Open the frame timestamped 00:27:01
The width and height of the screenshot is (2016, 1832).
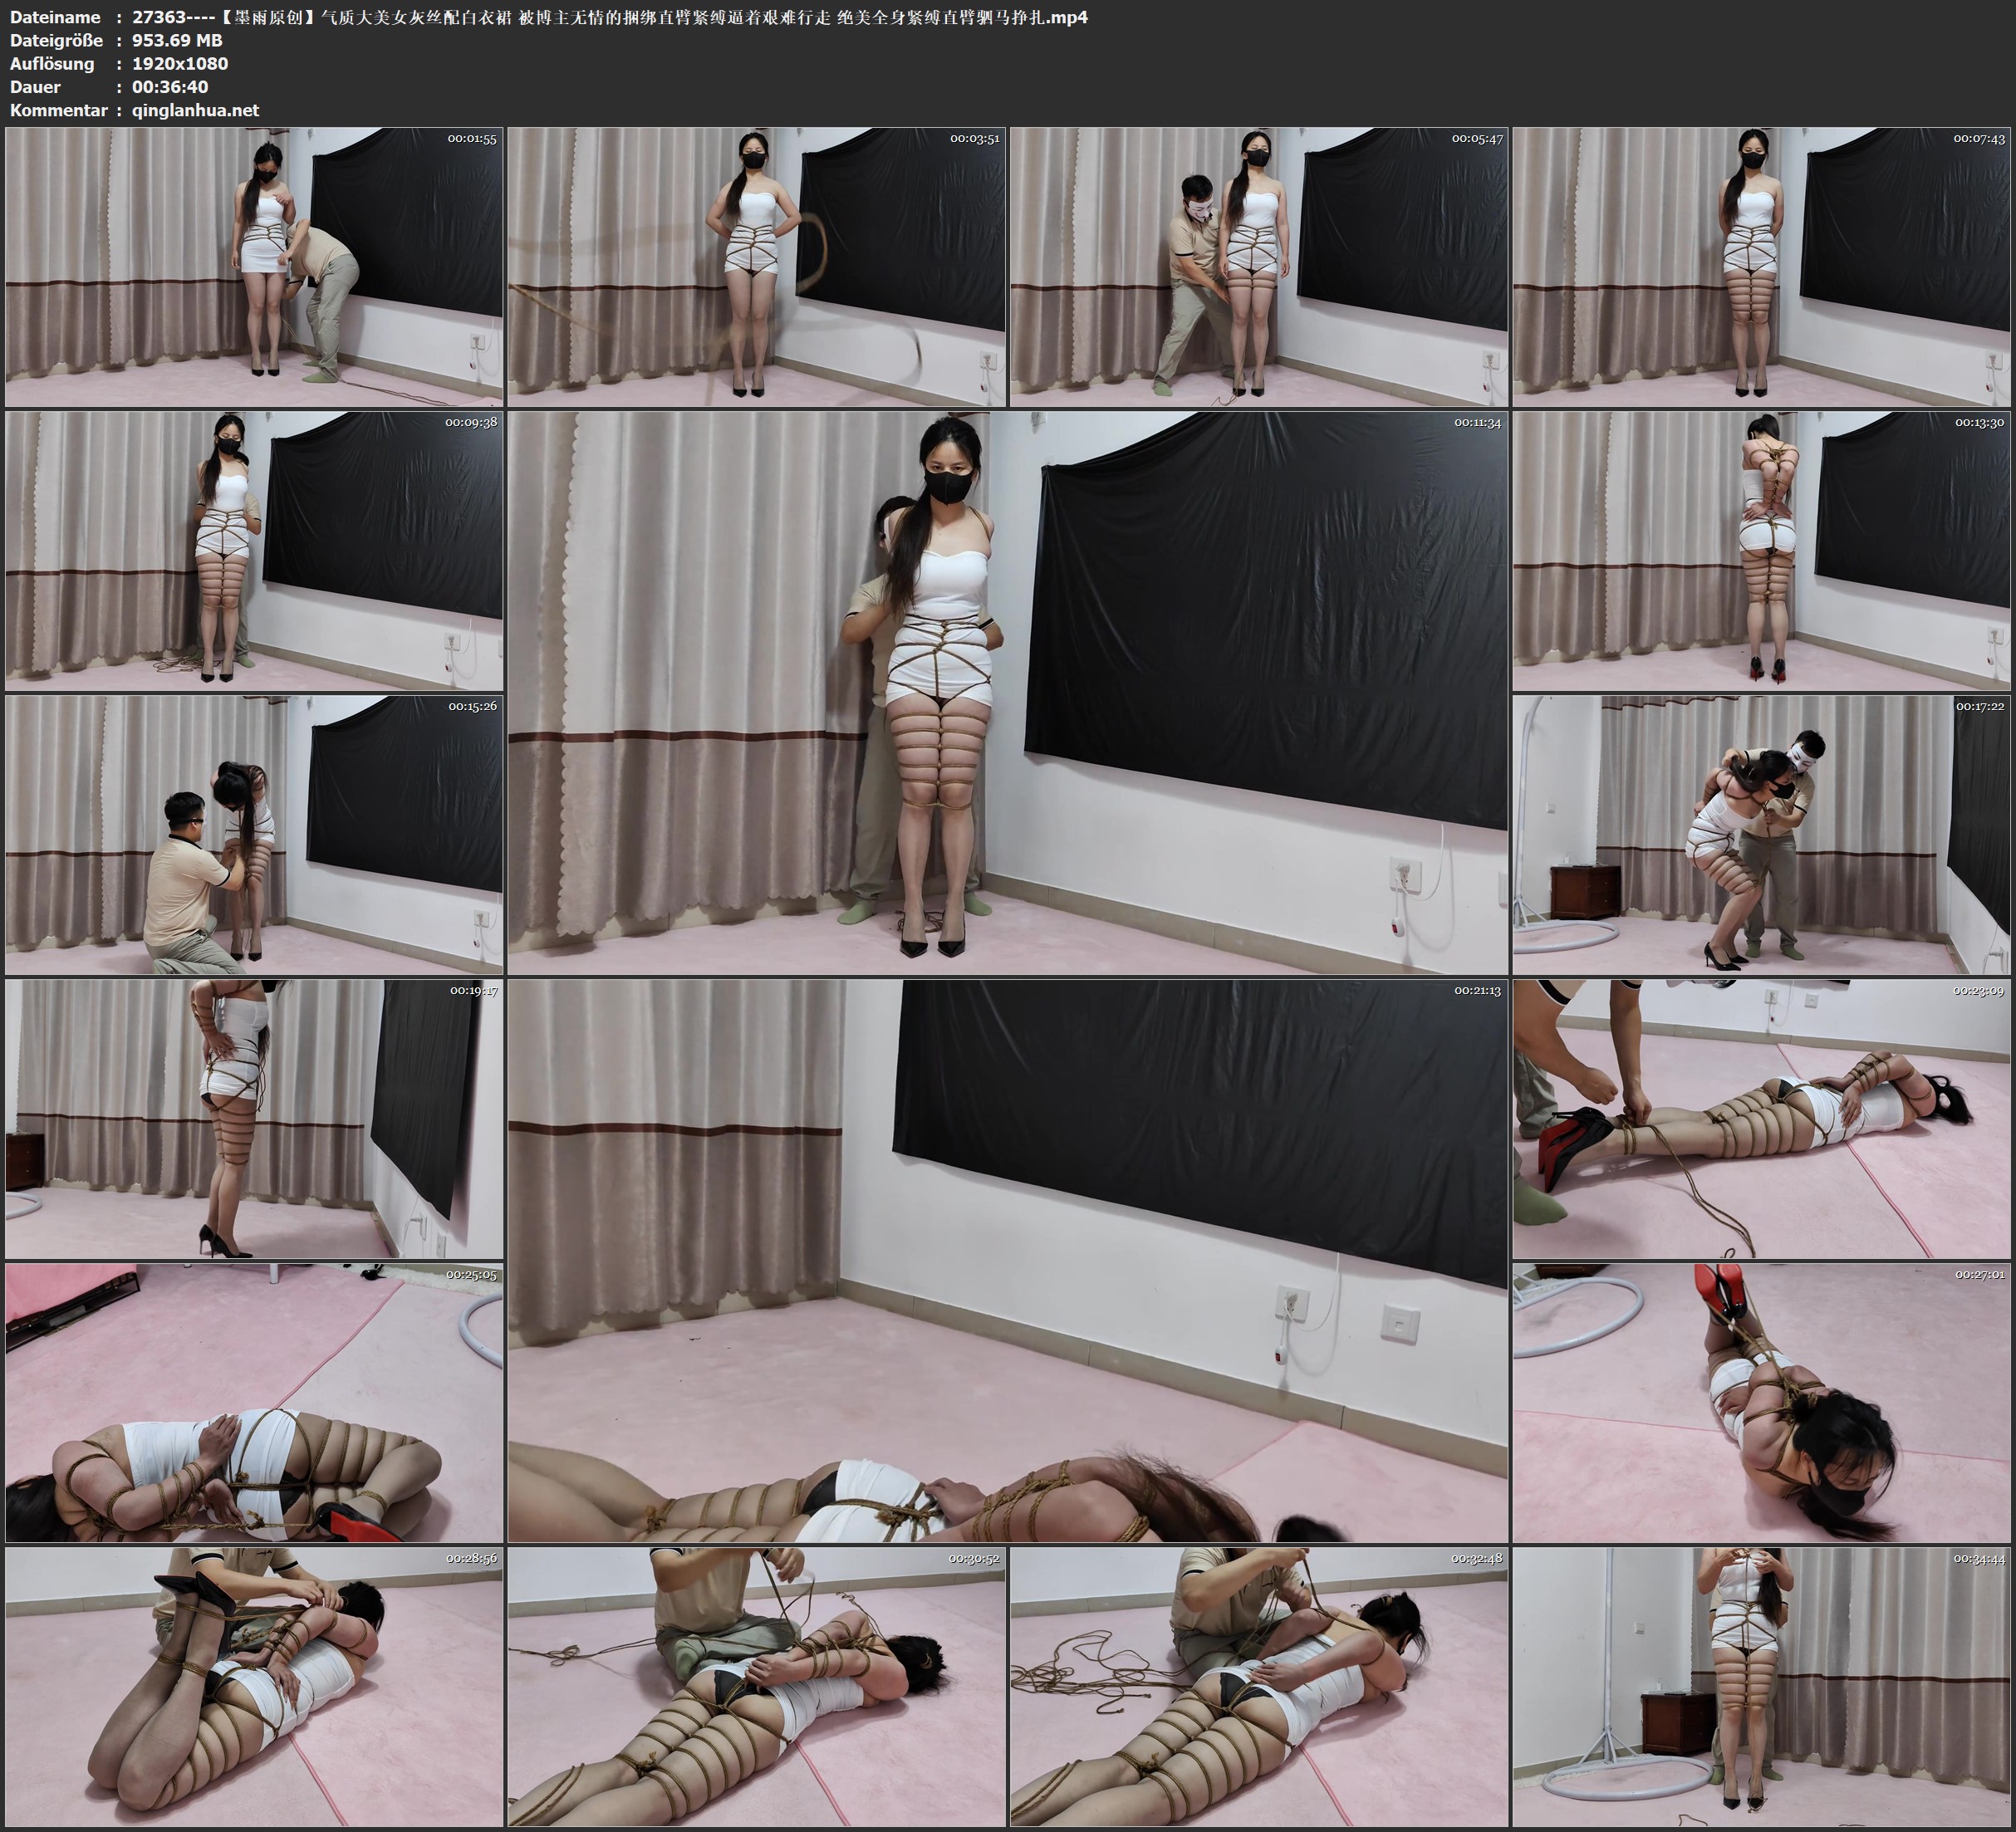[1761, 1402]
